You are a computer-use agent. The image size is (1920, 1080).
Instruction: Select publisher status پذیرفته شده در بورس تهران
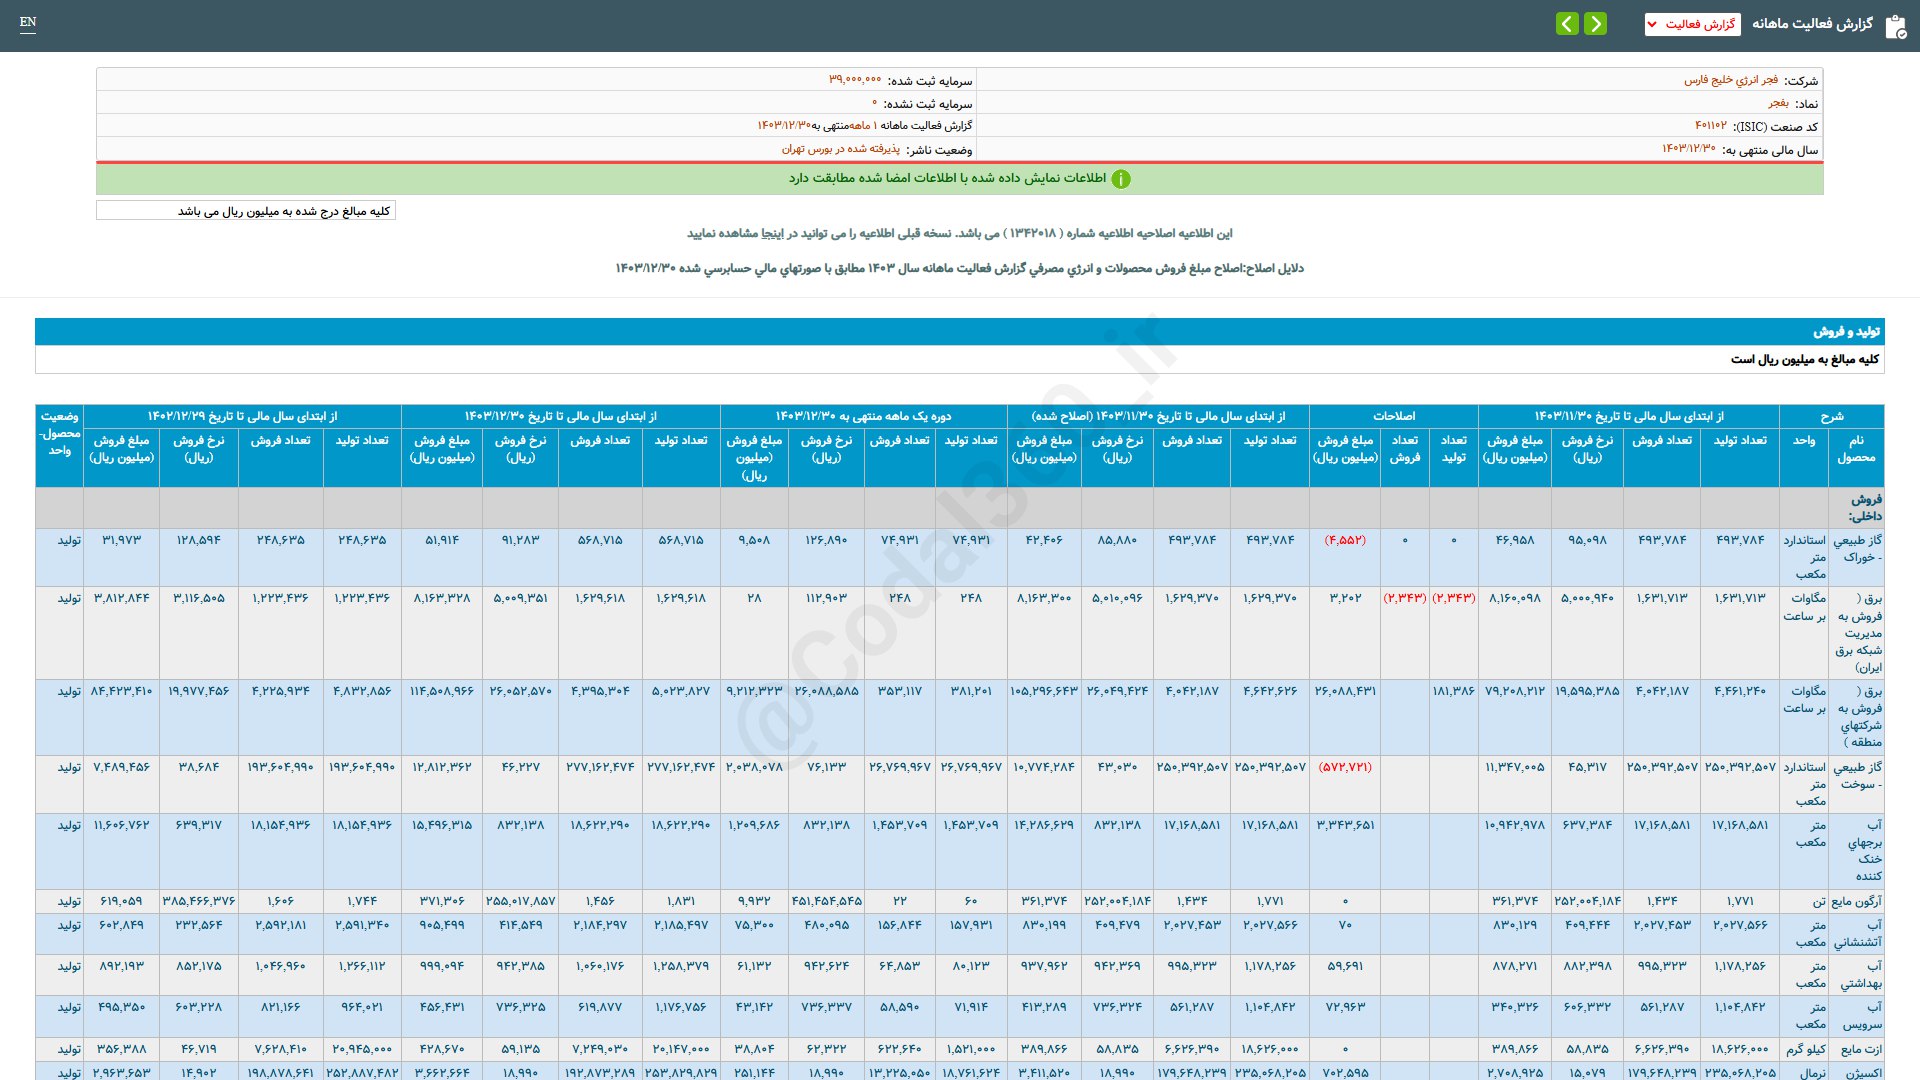click(841, 149)
